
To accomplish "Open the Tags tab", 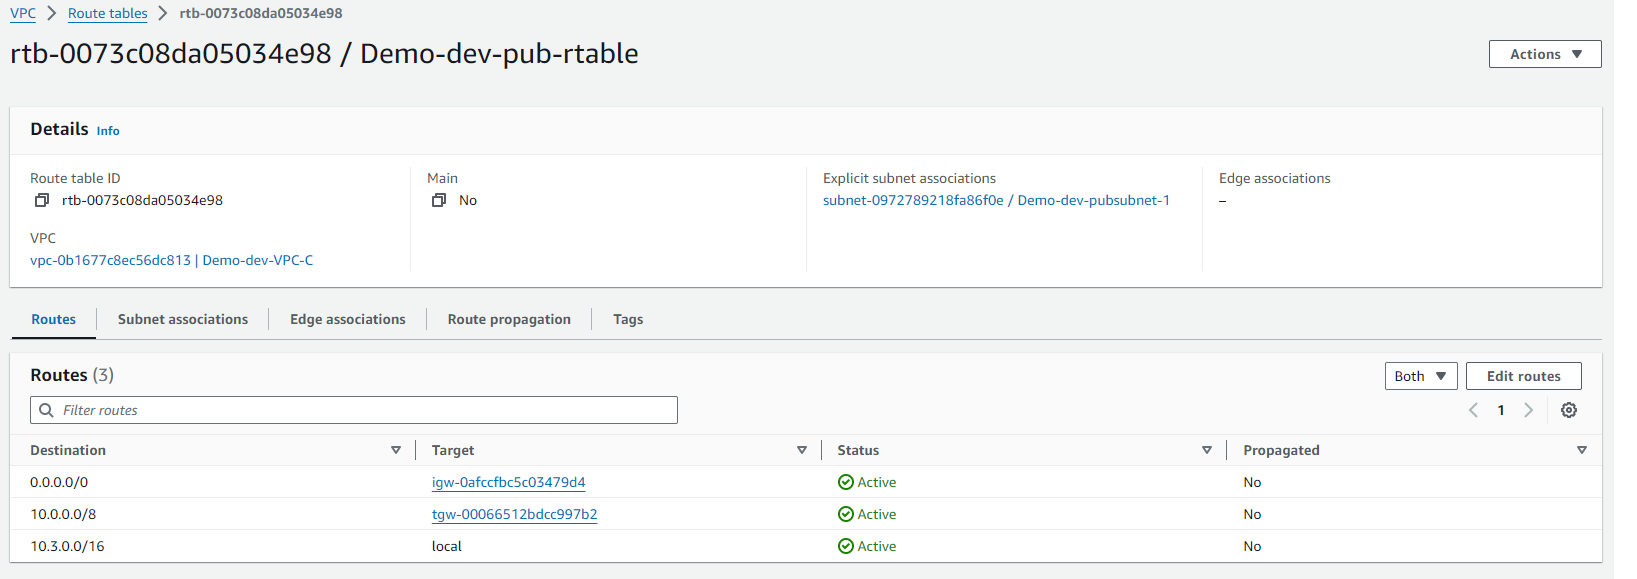I will pos(628,319).
